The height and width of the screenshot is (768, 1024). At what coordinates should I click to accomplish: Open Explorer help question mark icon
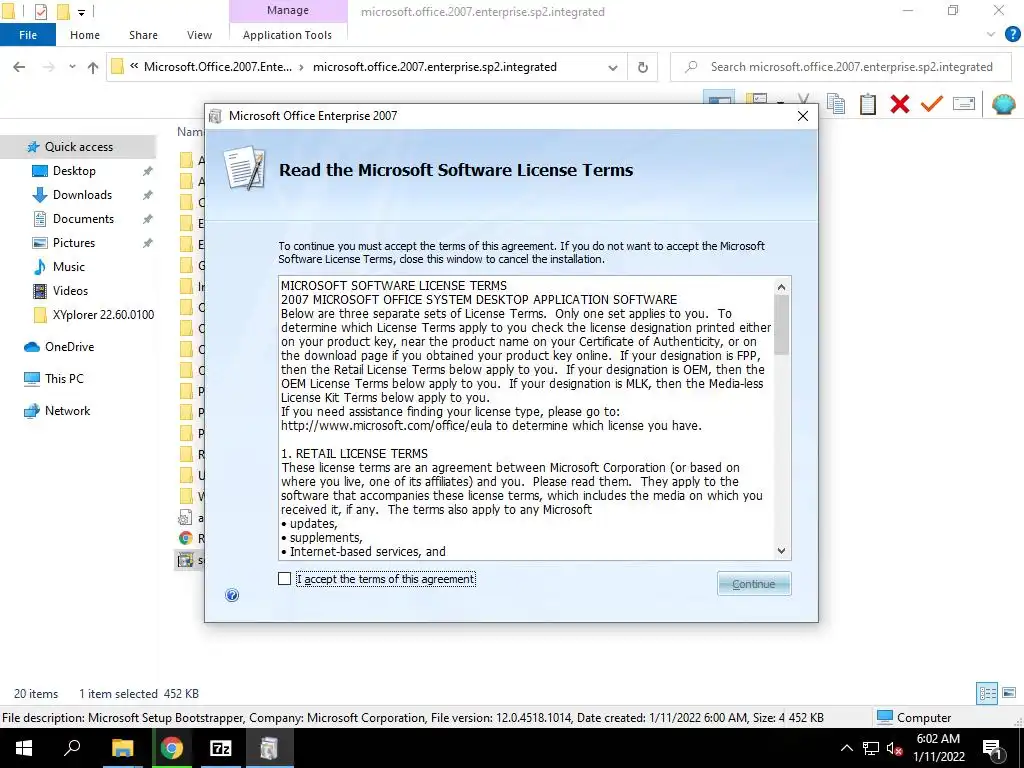coord(1012,35)
